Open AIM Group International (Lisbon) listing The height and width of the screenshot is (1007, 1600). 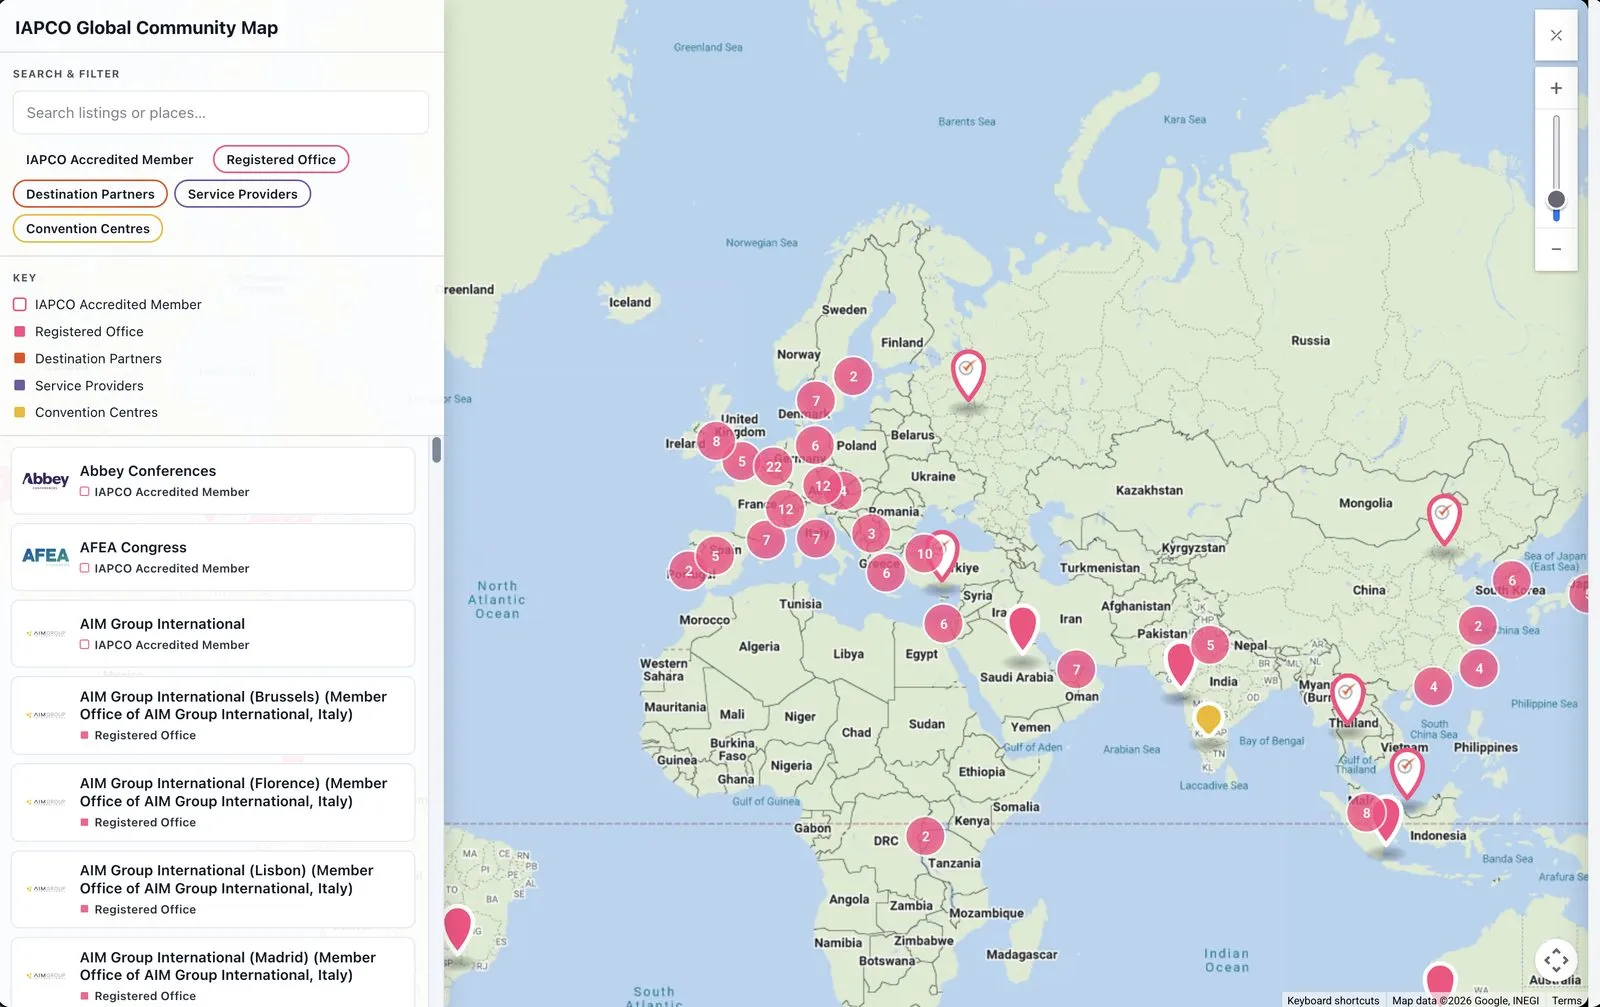[x=213, y=889]
